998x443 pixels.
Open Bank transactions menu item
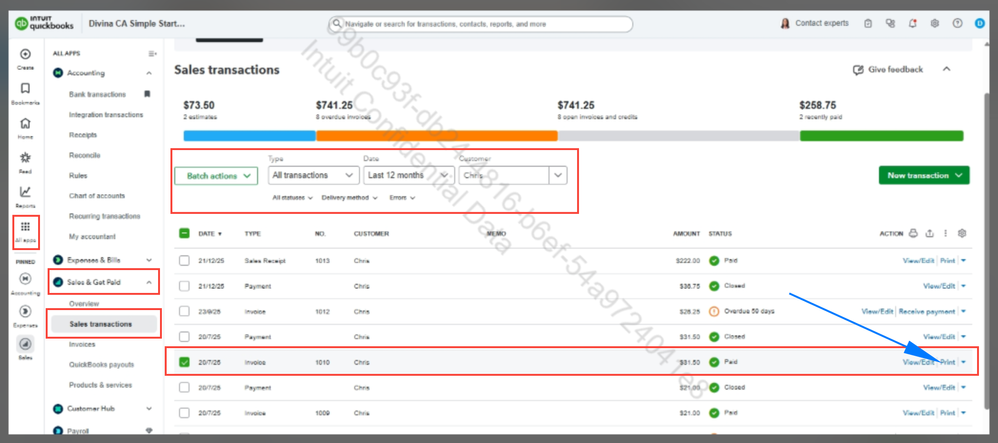(x=97, y=94)
